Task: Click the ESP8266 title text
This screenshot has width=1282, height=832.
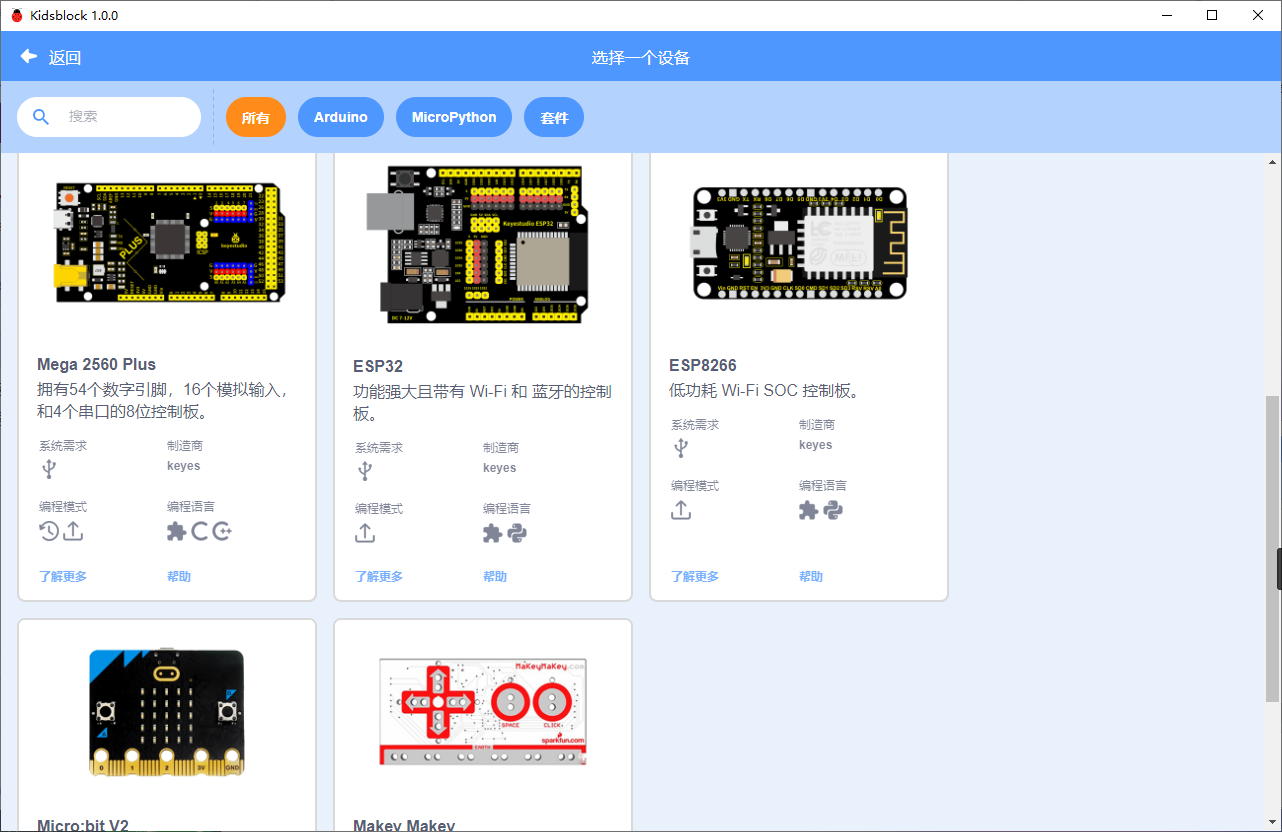Action: 703,366
